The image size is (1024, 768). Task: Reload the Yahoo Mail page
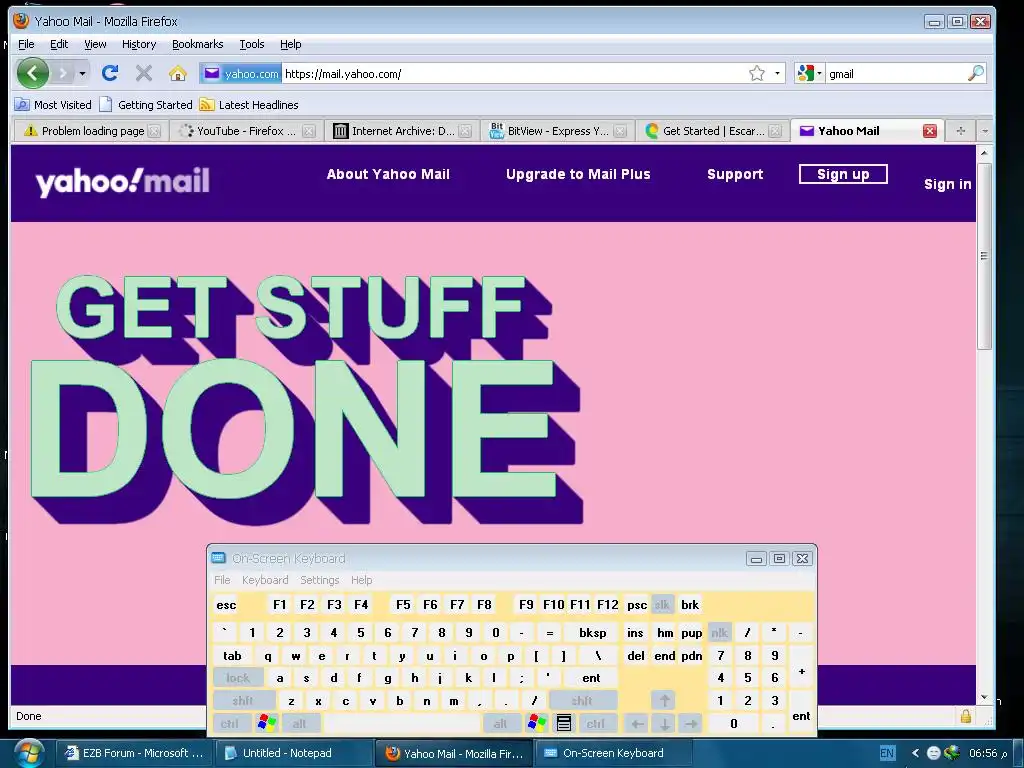click(110, 73)
